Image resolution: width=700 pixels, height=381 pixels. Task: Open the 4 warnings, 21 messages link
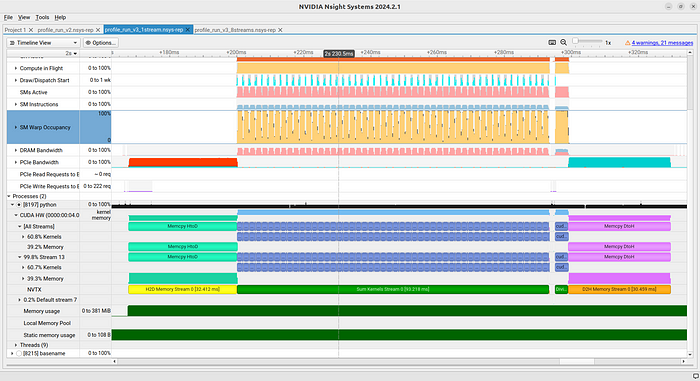tap(662, 43)
